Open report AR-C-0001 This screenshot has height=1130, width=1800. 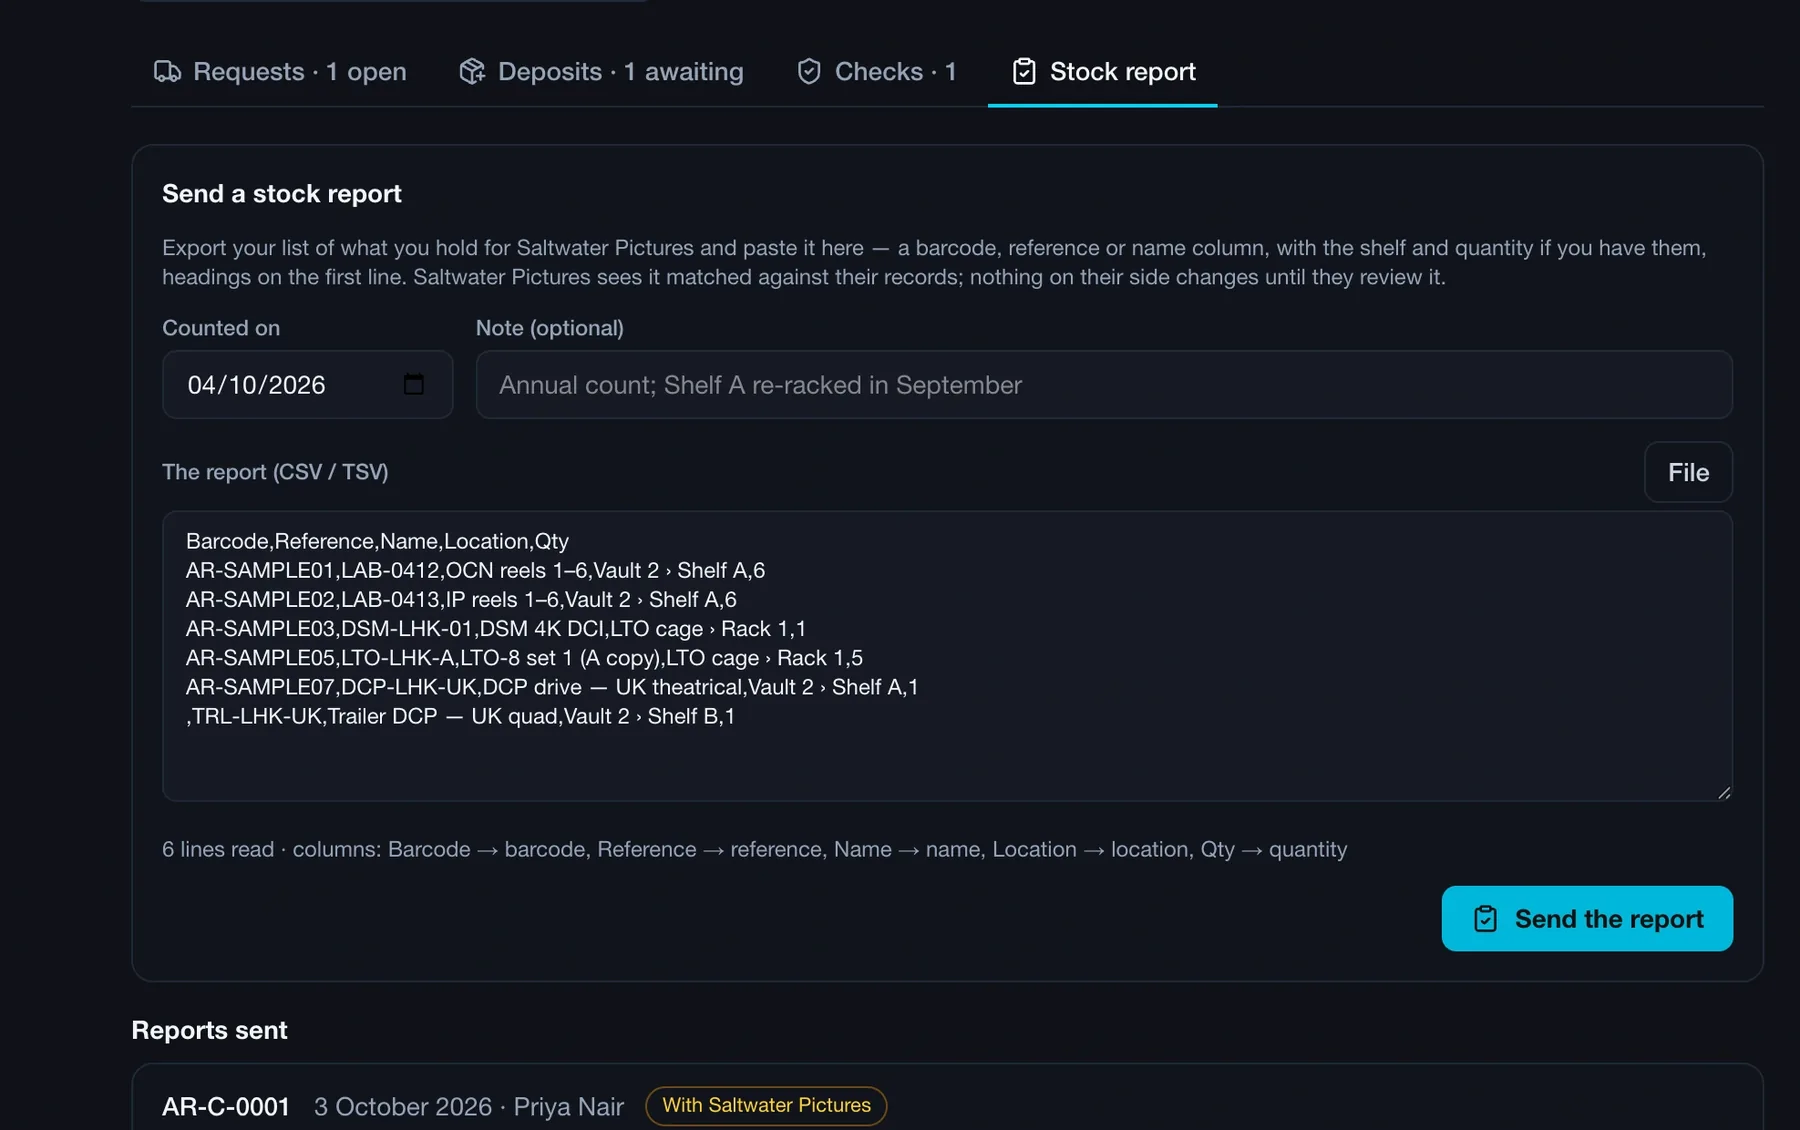pos(226,1106)
